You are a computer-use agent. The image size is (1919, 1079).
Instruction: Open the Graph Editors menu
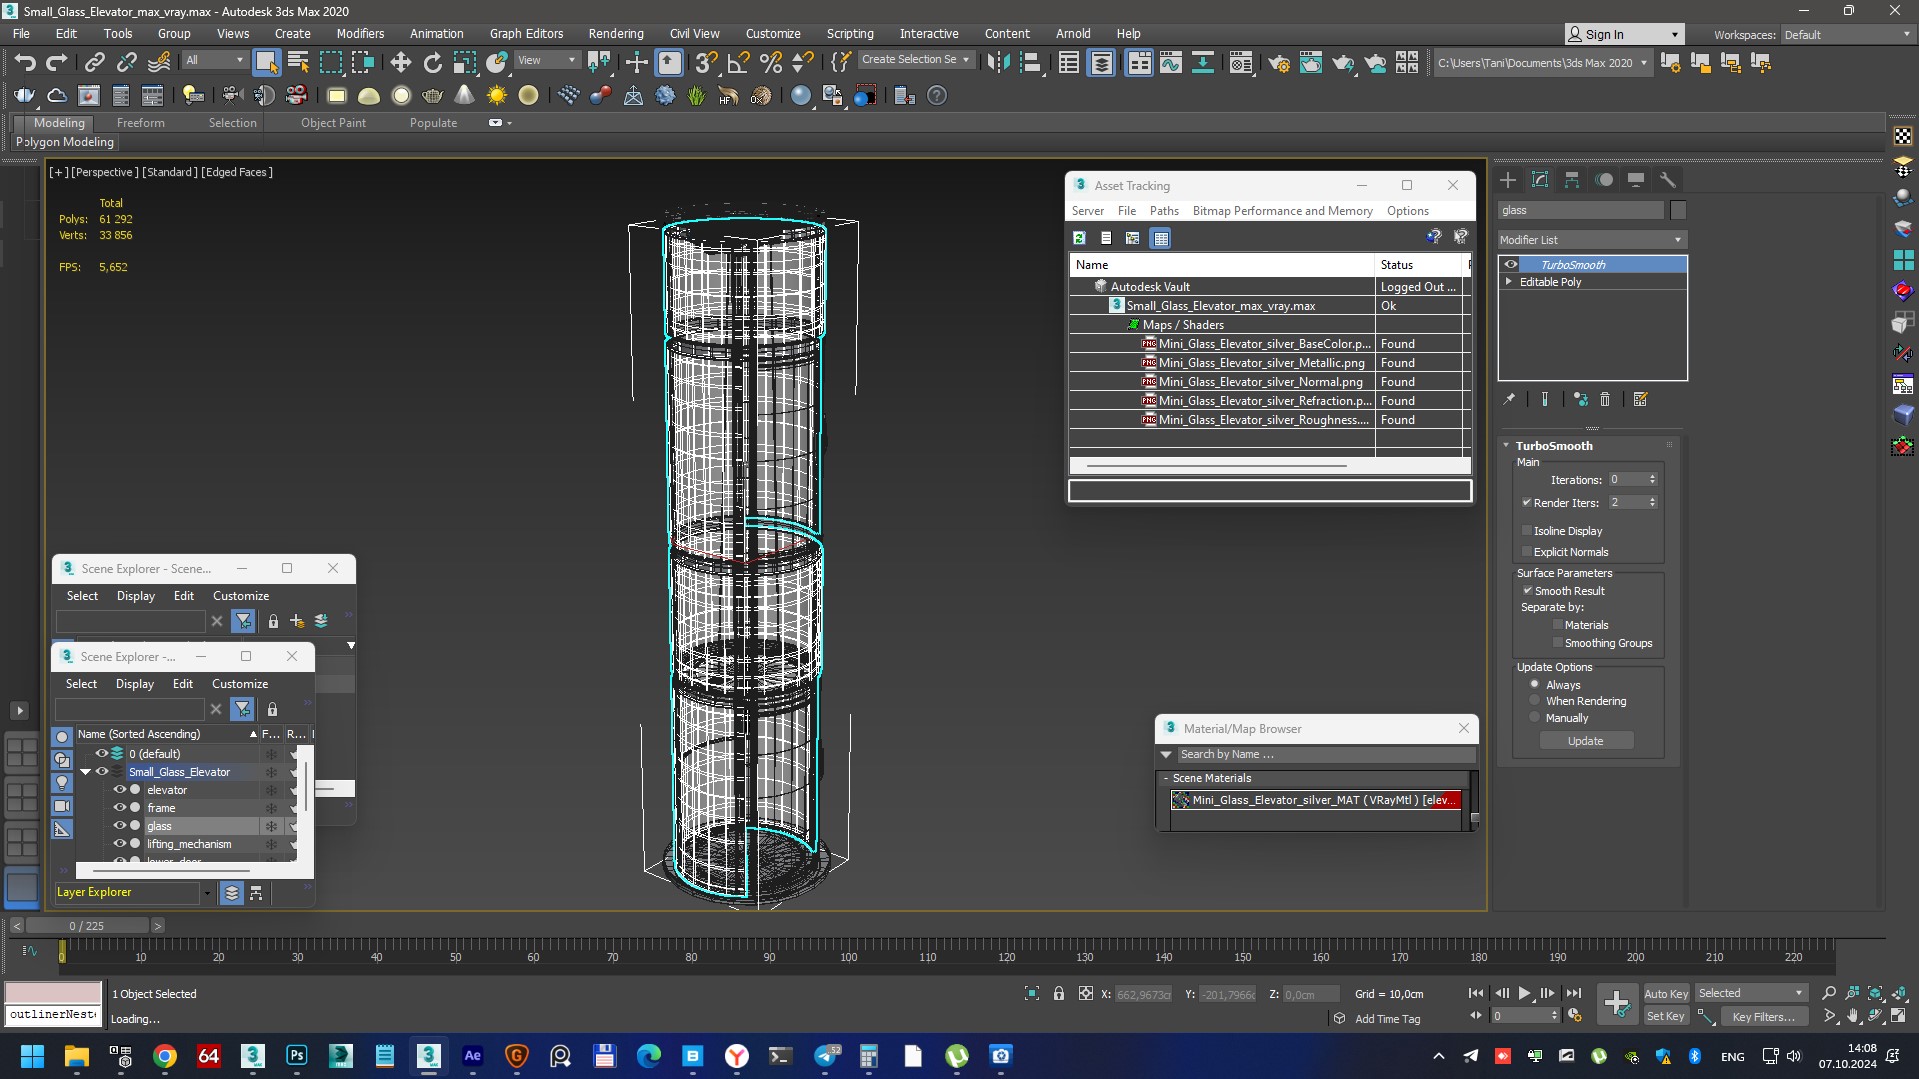click(x=526, y=33)
